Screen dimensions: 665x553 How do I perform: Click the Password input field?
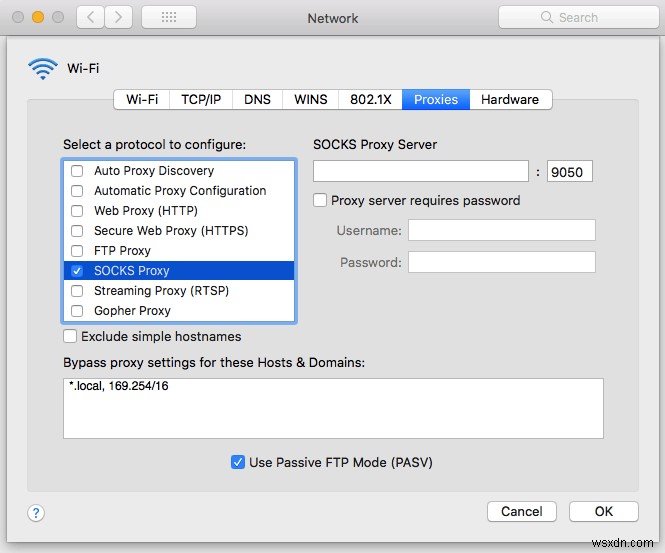pyautogui.click(x=502, y=262)
